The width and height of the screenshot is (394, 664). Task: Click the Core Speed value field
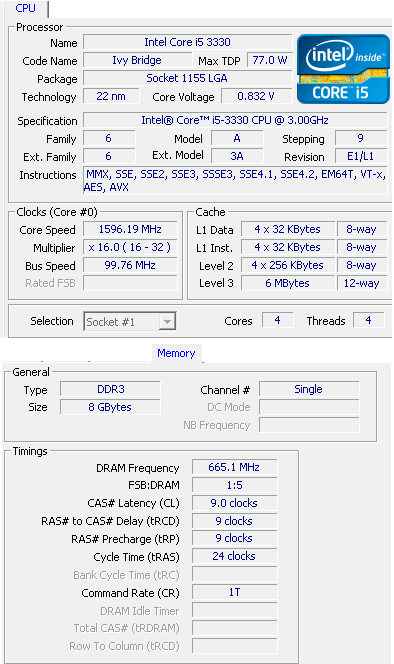pyautogui.click(x=130, y=230)
